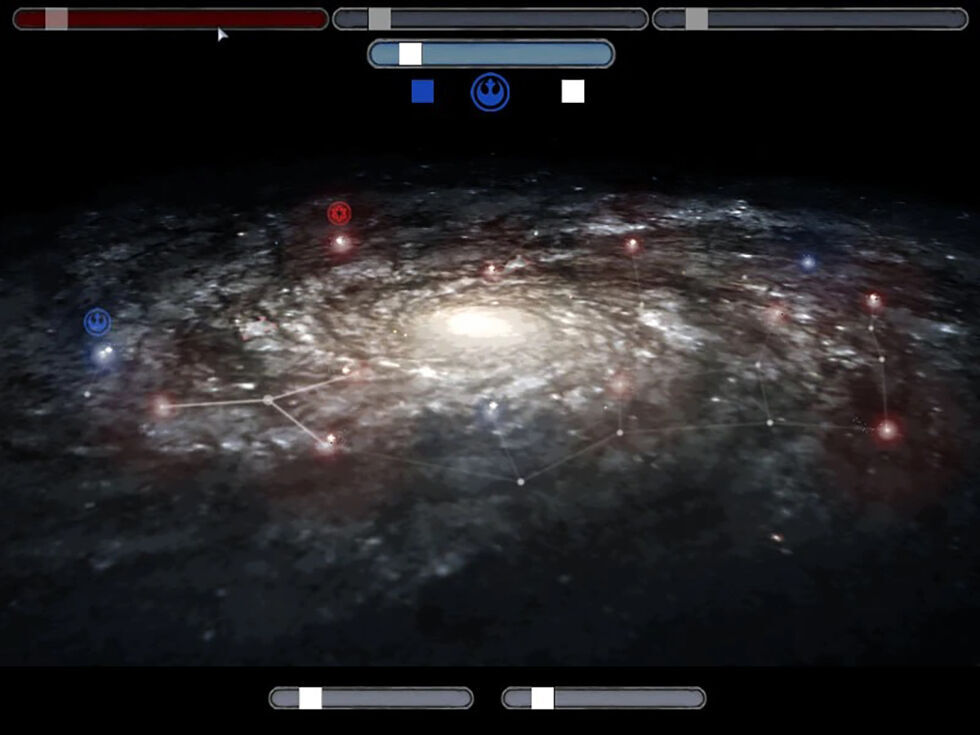Click the junction node on the left trade route
Screen dimensions: 980x735
coord(267,399)
